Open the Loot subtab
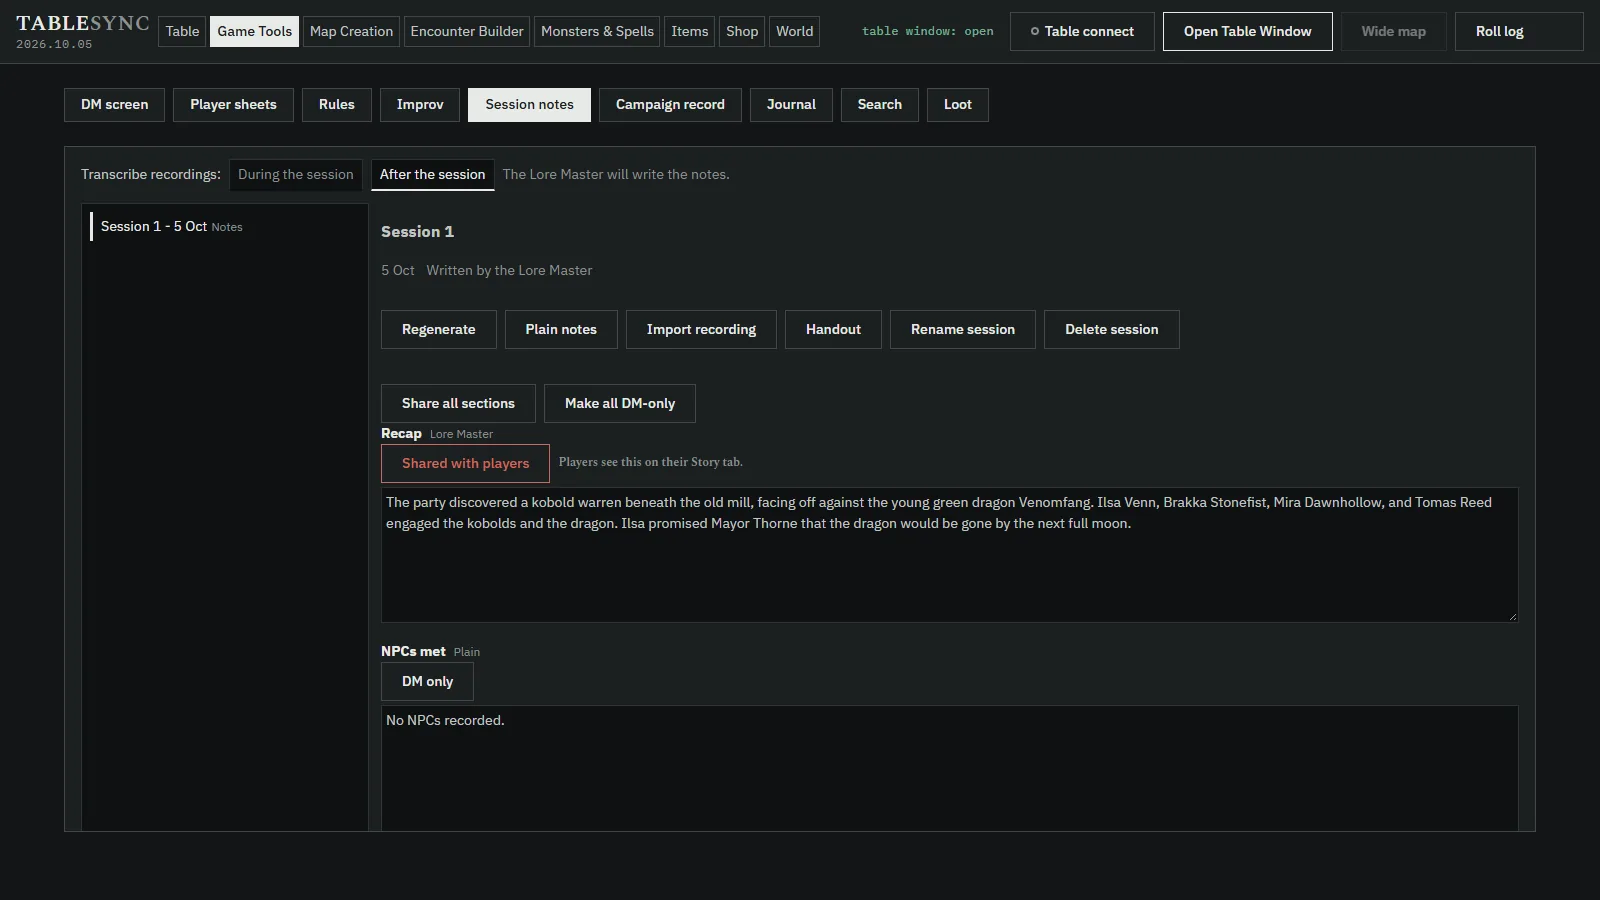The image size is (1600, 900). tap(957, 105)
